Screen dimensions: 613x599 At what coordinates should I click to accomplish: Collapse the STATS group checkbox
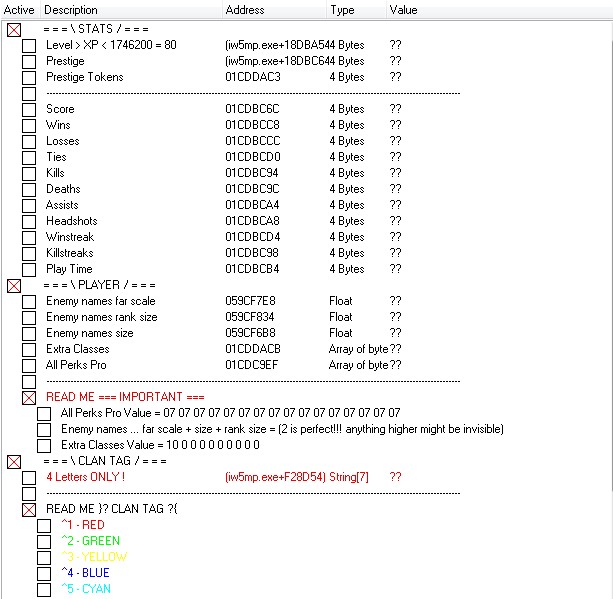pos(14,30)
